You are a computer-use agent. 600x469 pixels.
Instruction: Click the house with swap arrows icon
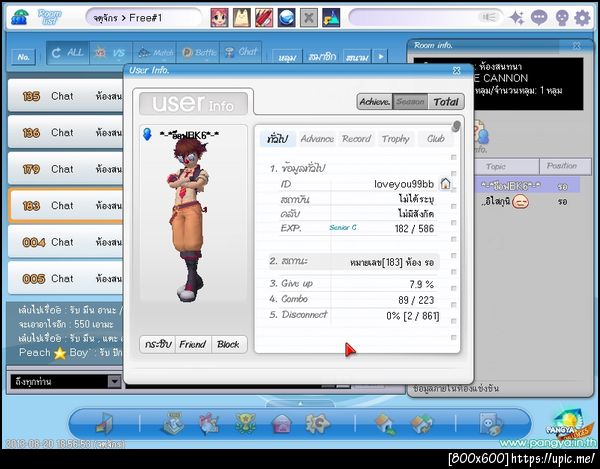pos(421,424)
